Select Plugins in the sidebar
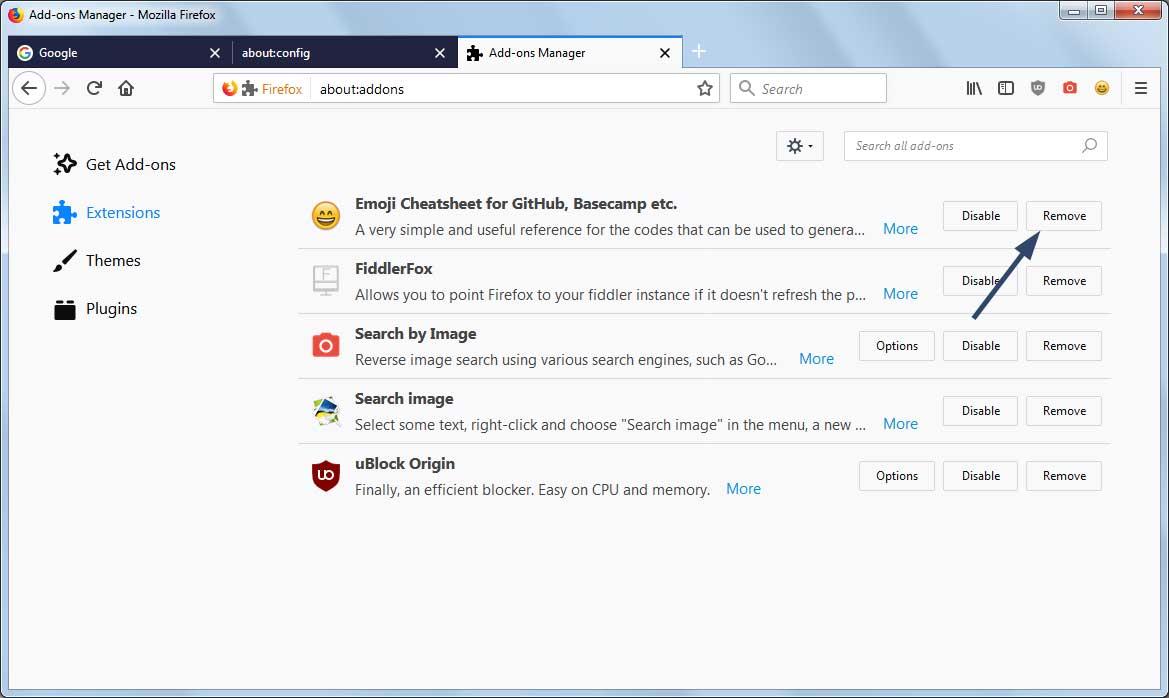 (110, 308)
